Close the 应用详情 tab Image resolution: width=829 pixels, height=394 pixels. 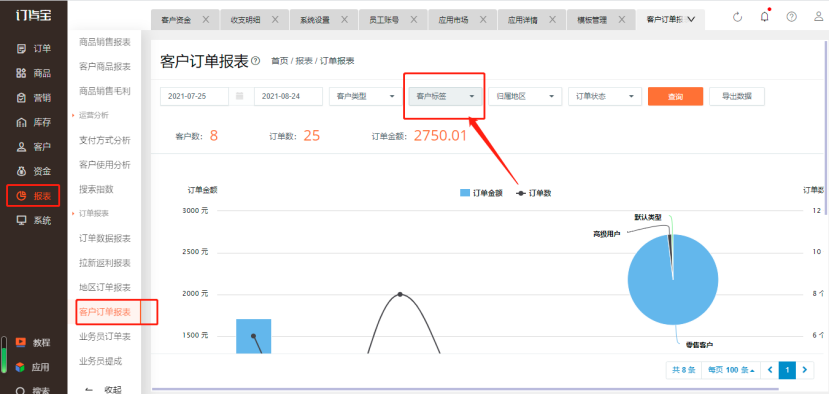[552, 20]
